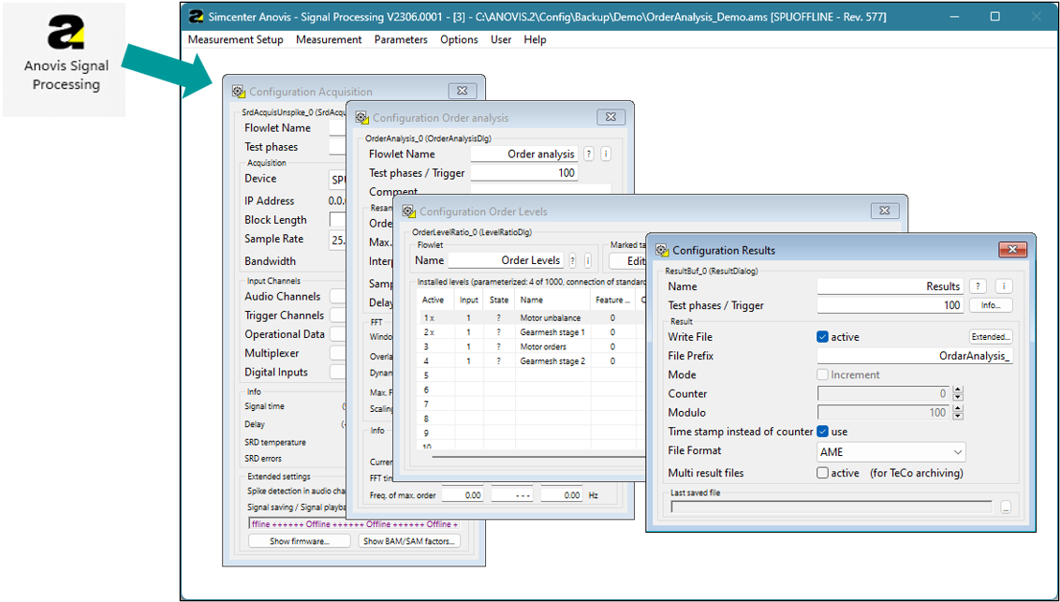
Task: Open the Help menu
Action: pyautogui.click(x=535, y=39)
